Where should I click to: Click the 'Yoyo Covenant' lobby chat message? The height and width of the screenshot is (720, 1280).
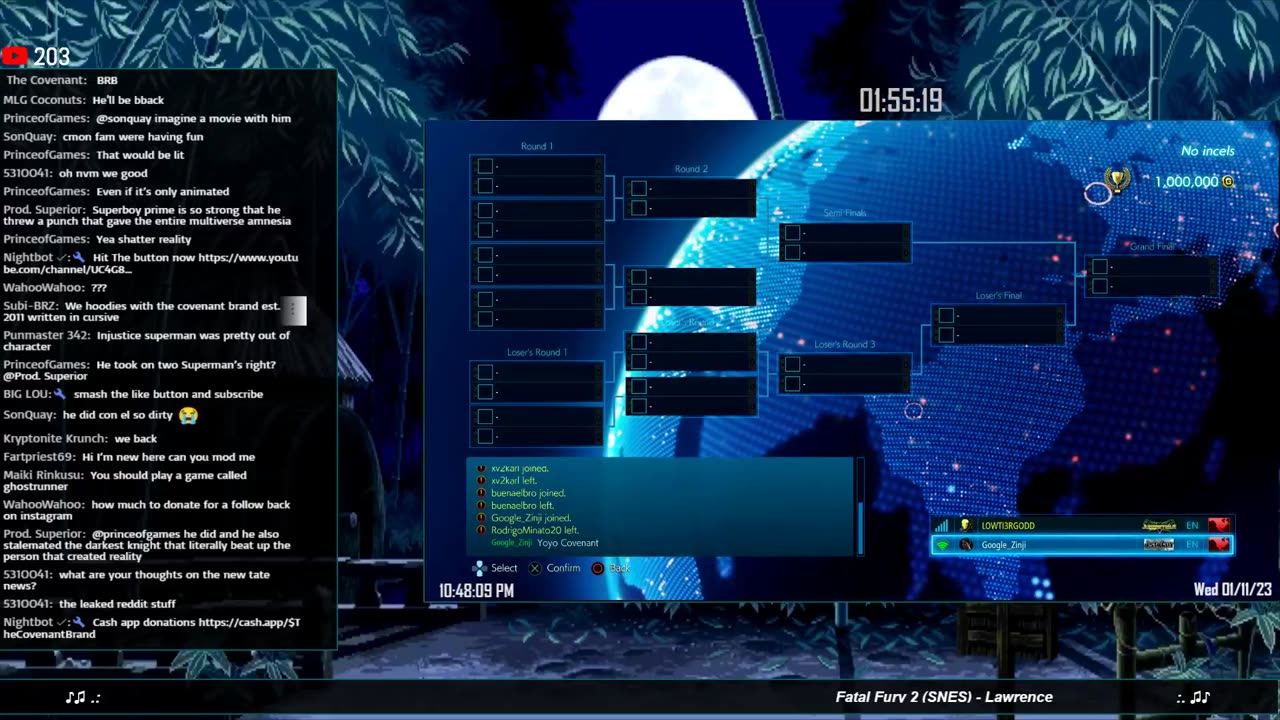(x=567, y=543)
